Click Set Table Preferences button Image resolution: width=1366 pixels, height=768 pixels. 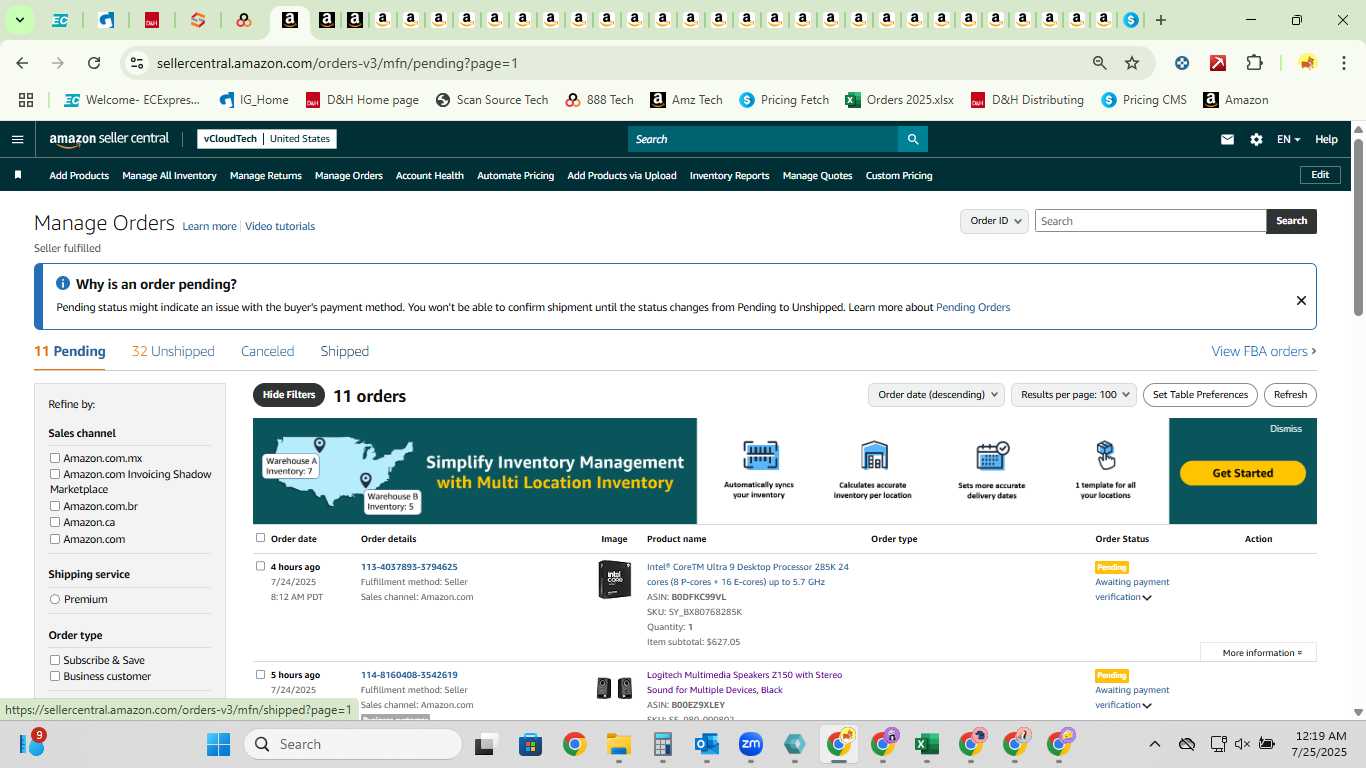pyautogui.click(x=1200, y=395)
